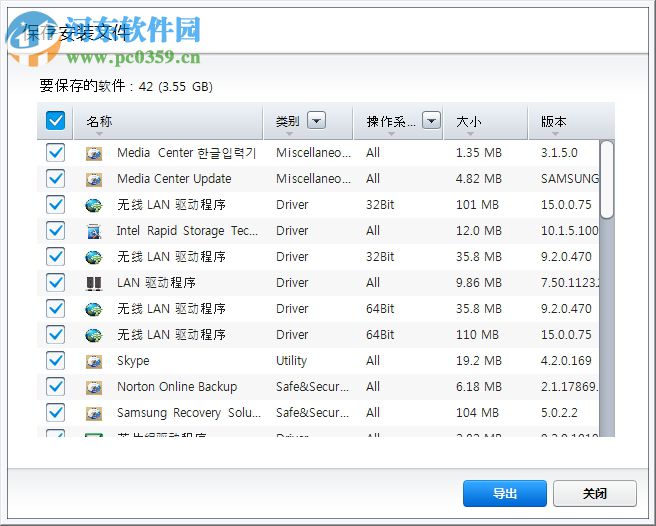Click the Media Center Update row icon
656x526 pixels.
tap(94, 180)
